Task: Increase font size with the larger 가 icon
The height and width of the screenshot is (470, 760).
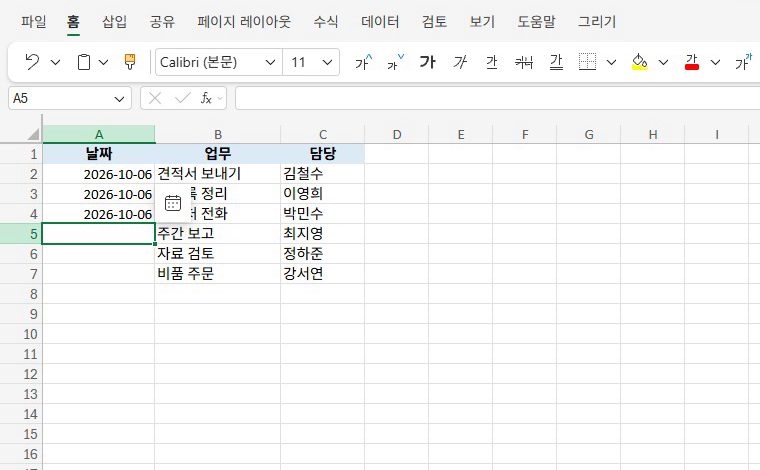Action: (x=364, y=62)
